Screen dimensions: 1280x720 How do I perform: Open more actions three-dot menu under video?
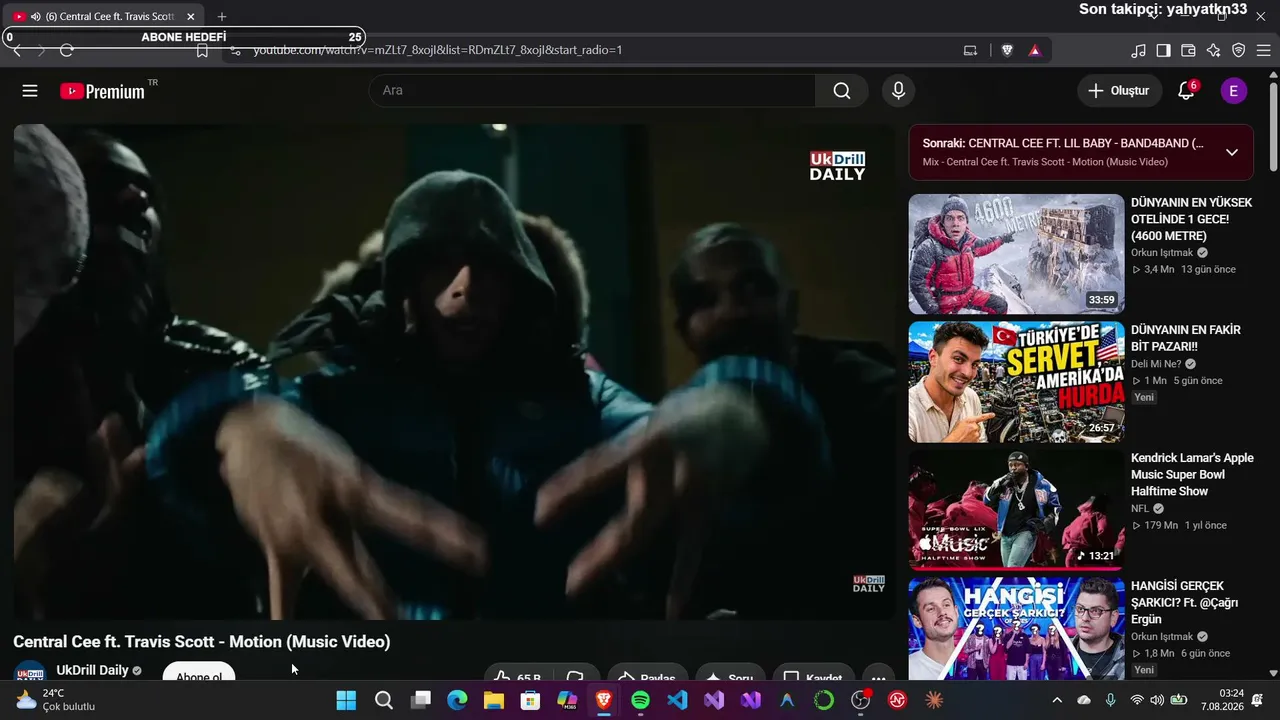tap(878, 674)
